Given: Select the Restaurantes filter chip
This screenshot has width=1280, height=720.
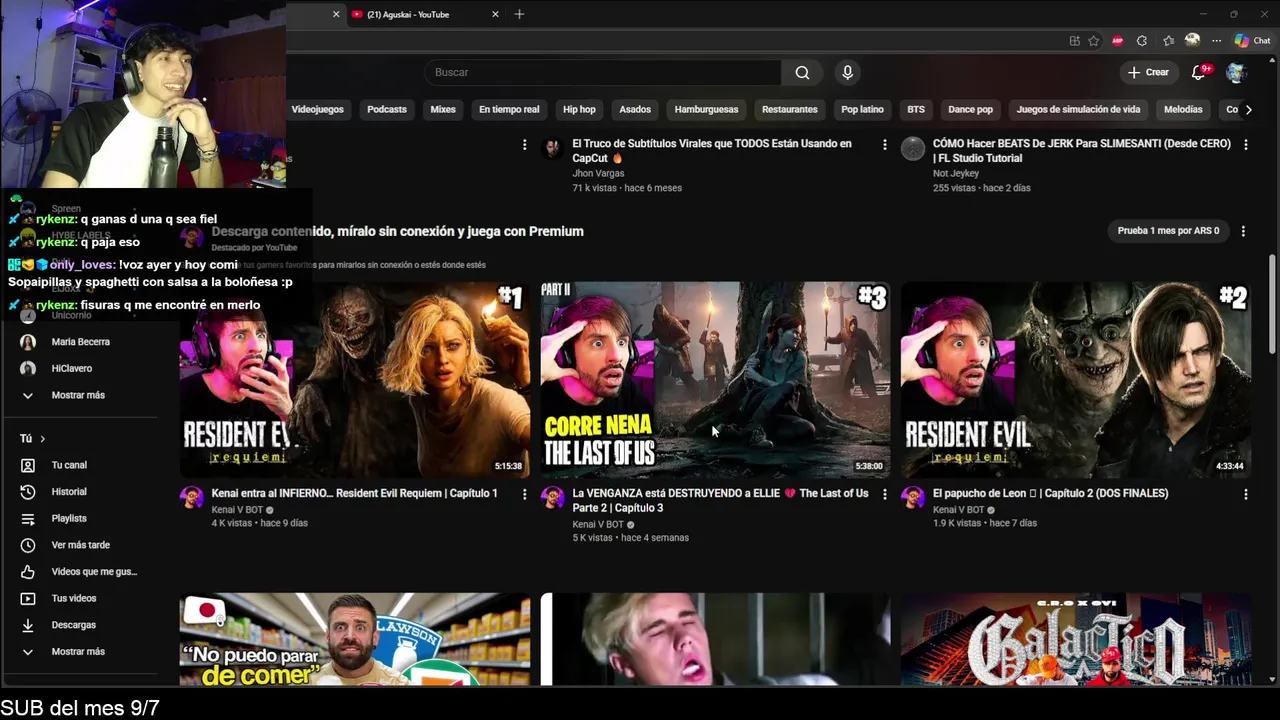Looking at the screenshot, I should [x=790, y=110].
